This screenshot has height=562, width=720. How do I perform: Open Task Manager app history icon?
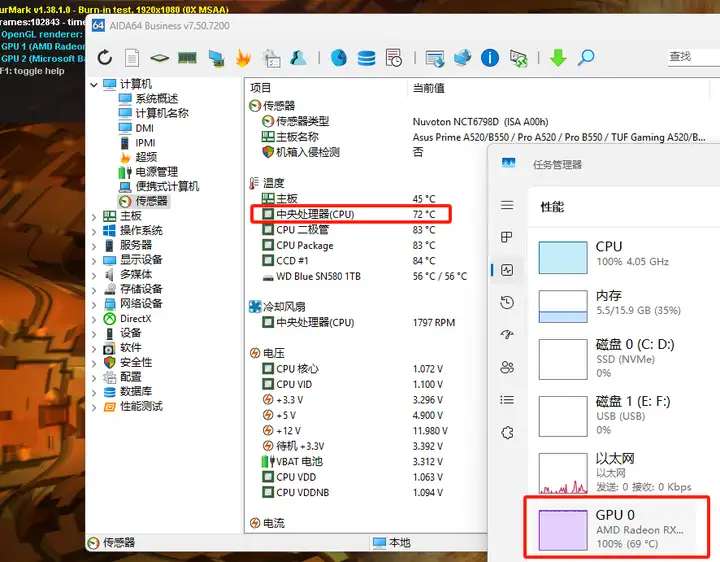coord(507,303)
